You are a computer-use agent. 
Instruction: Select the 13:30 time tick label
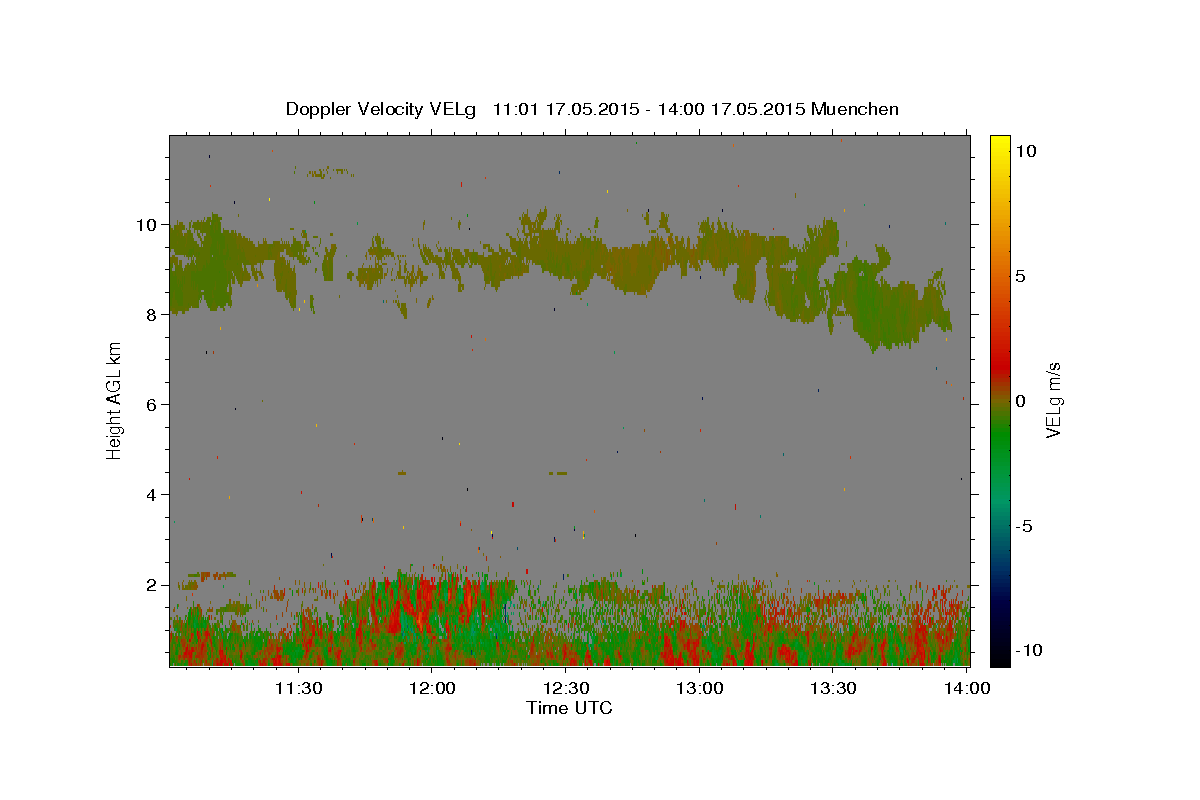[833, 688]
